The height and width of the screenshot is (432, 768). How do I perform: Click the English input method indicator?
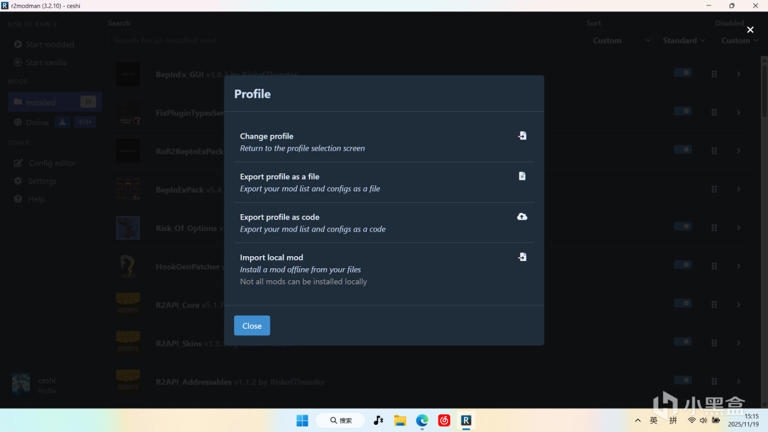pyautogui.click(x=654, y=420)
